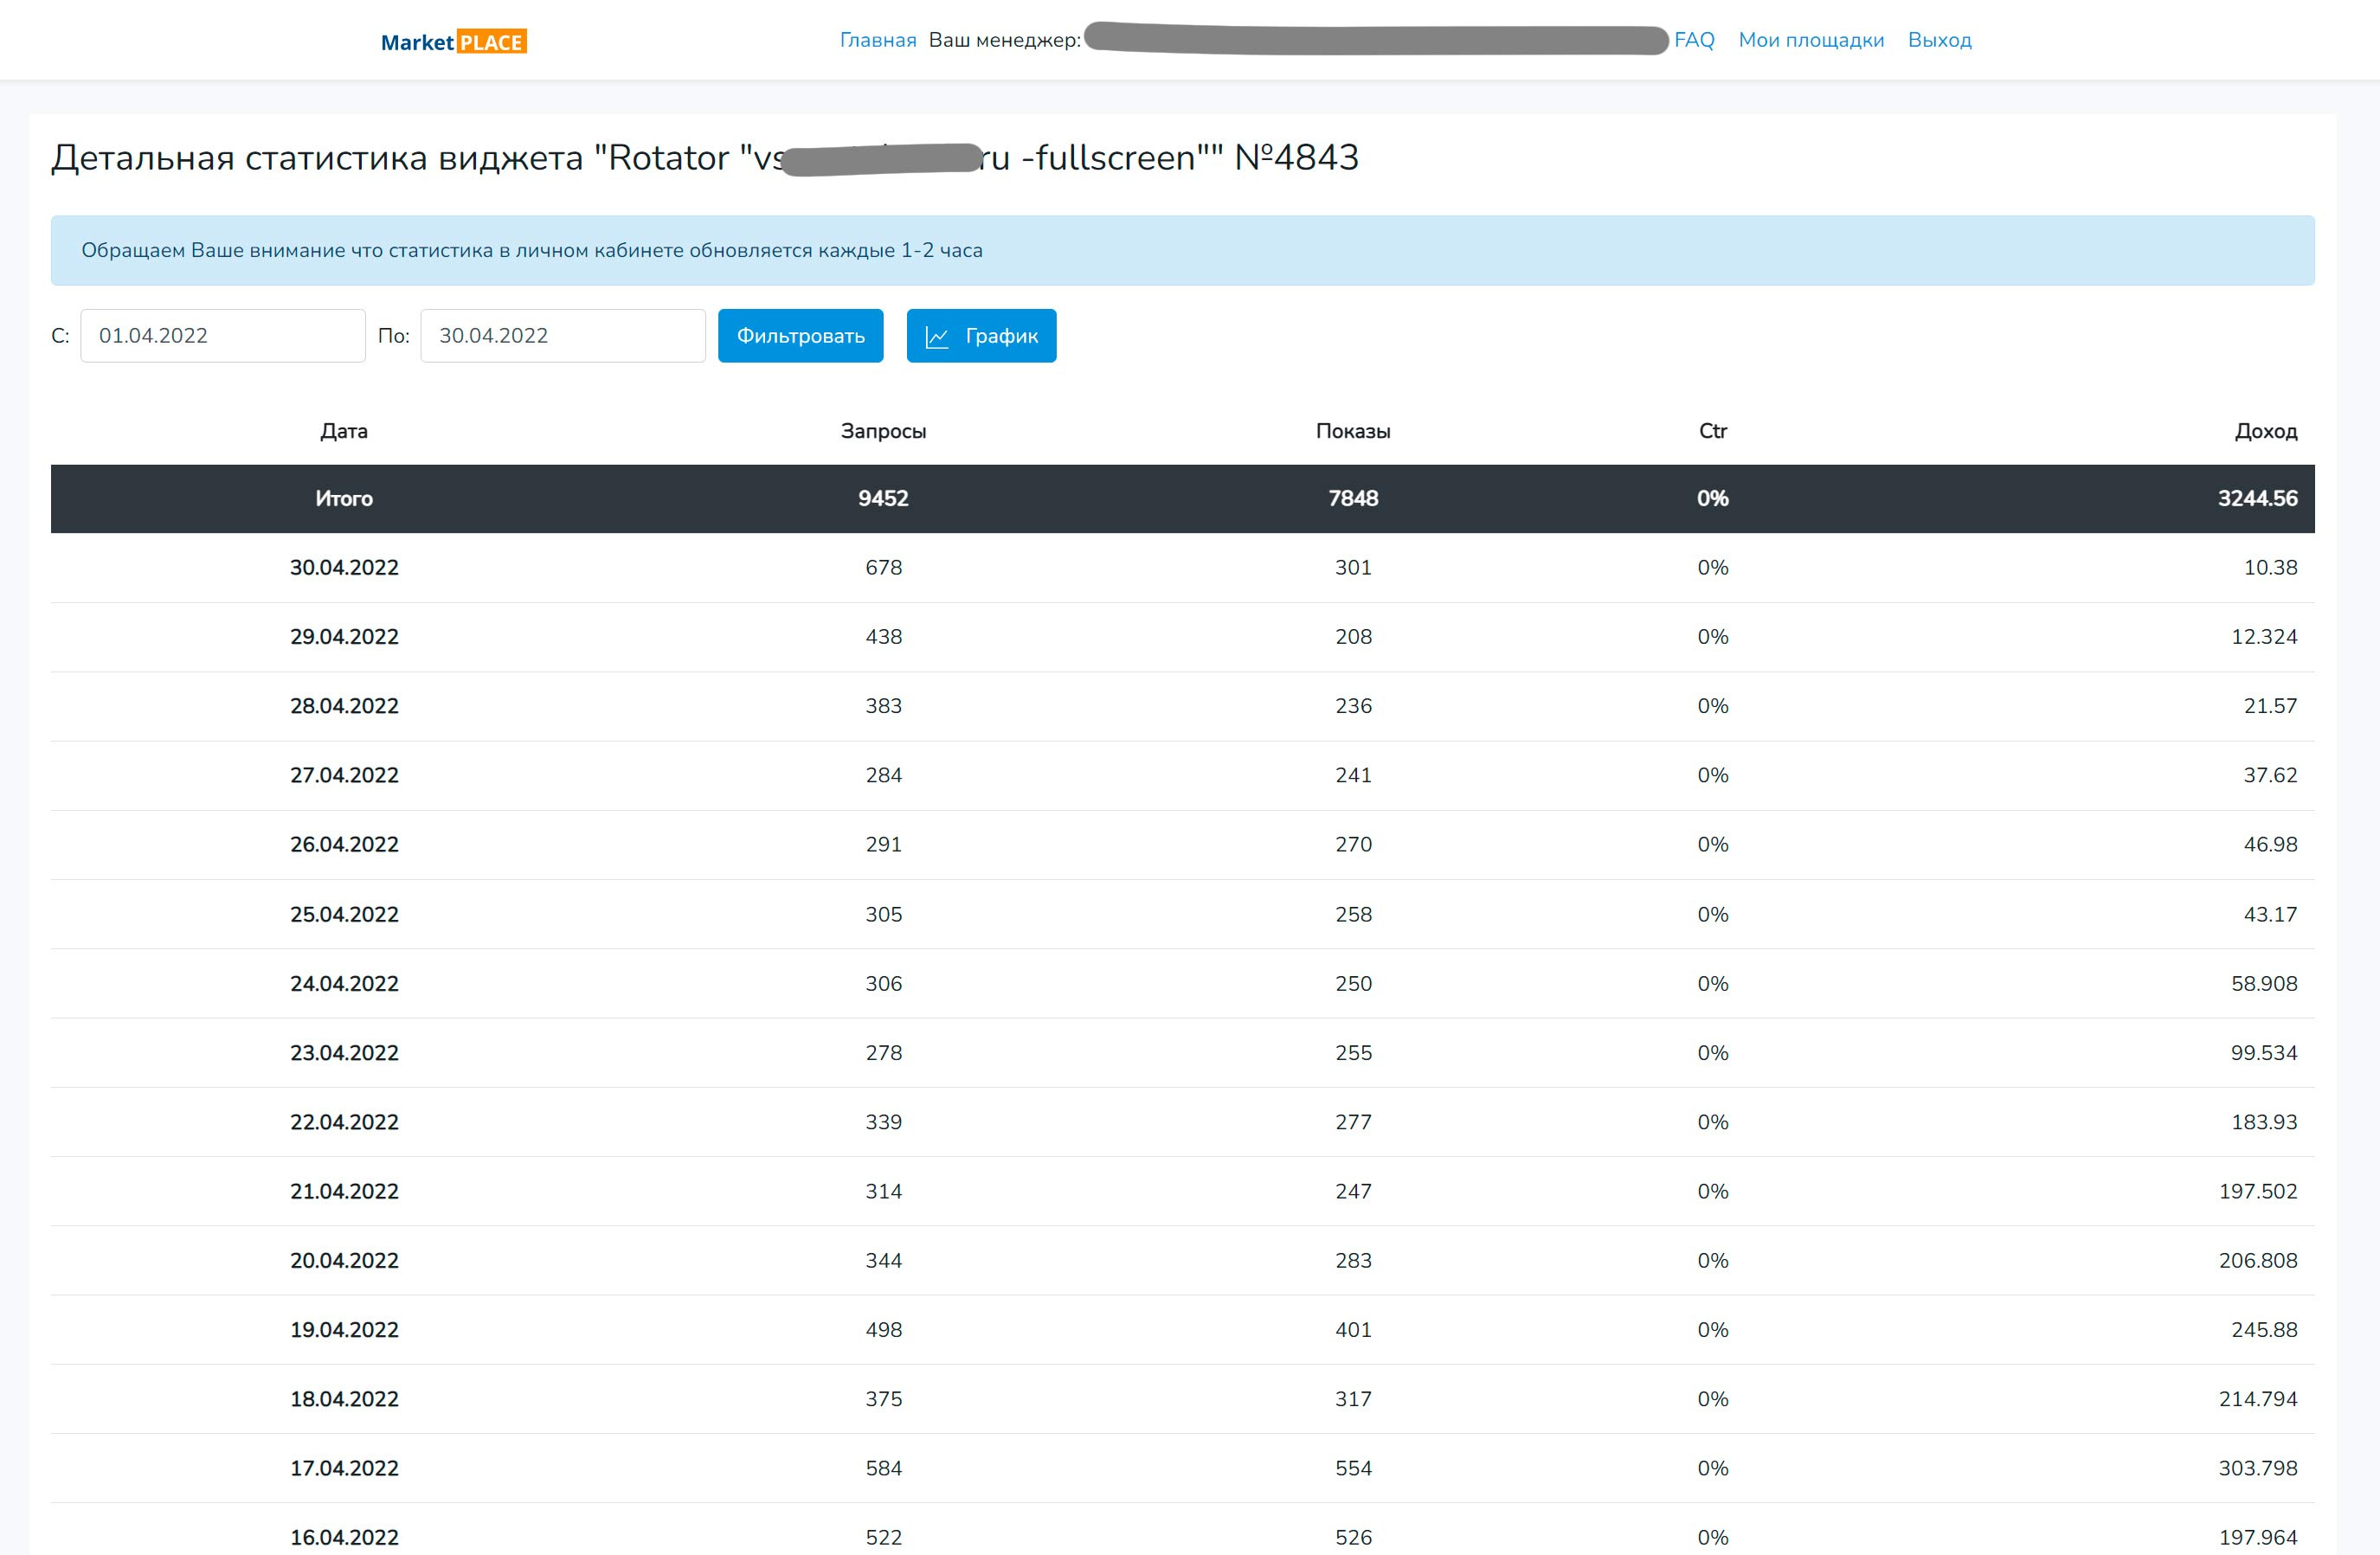Screen dimensions: 2380x1555
Task: Go to Мои площадки
Action: 1810,40
